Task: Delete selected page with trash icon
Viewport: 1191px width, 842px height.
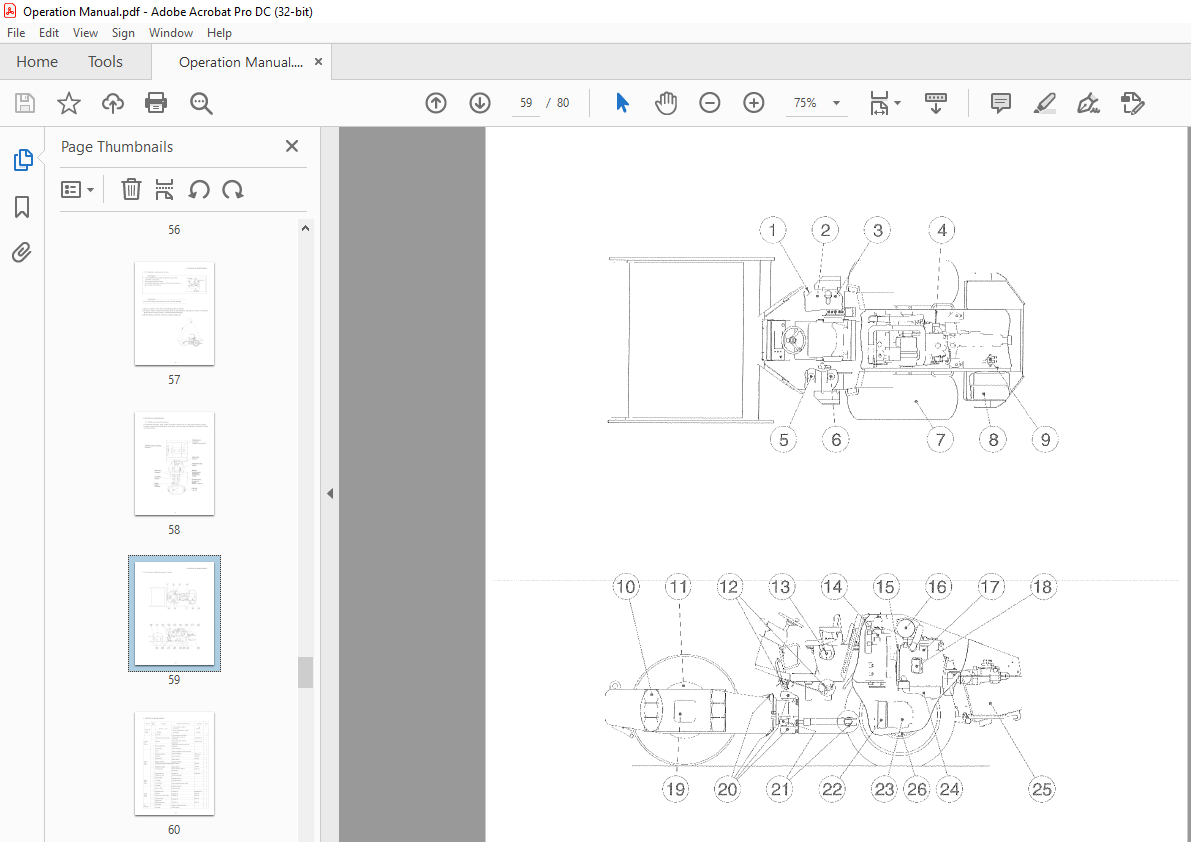Action: (131, 189)
